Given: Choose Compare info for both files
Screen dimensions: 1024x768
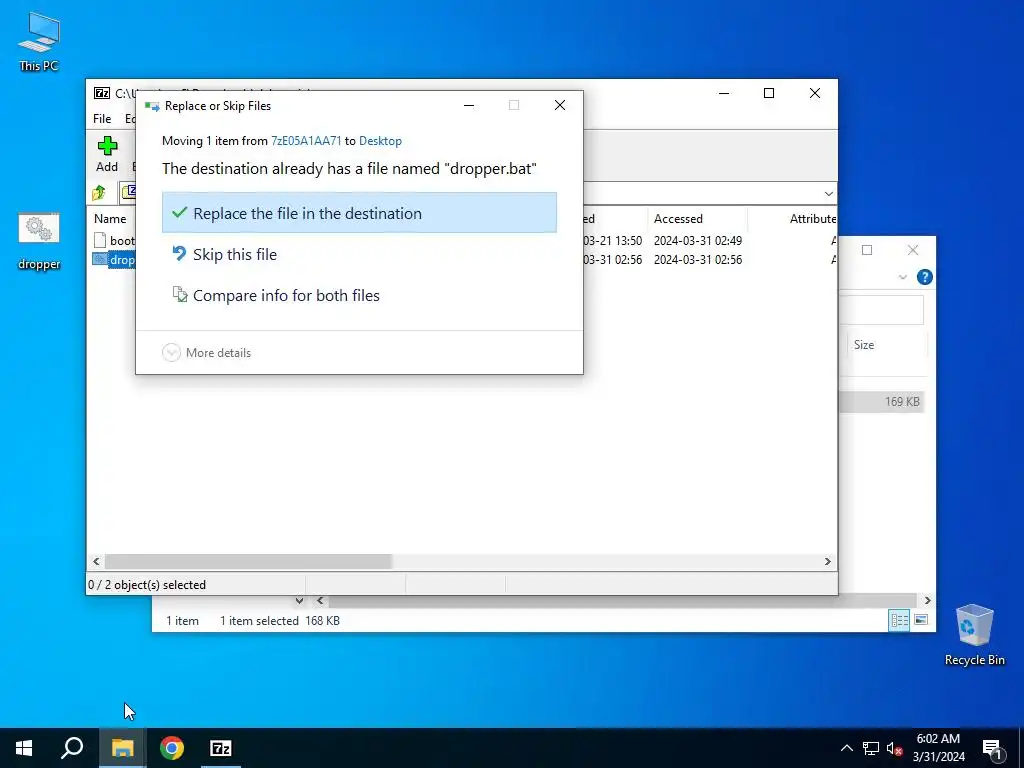Looking at the screenshot, I should [x=359, y=295].
